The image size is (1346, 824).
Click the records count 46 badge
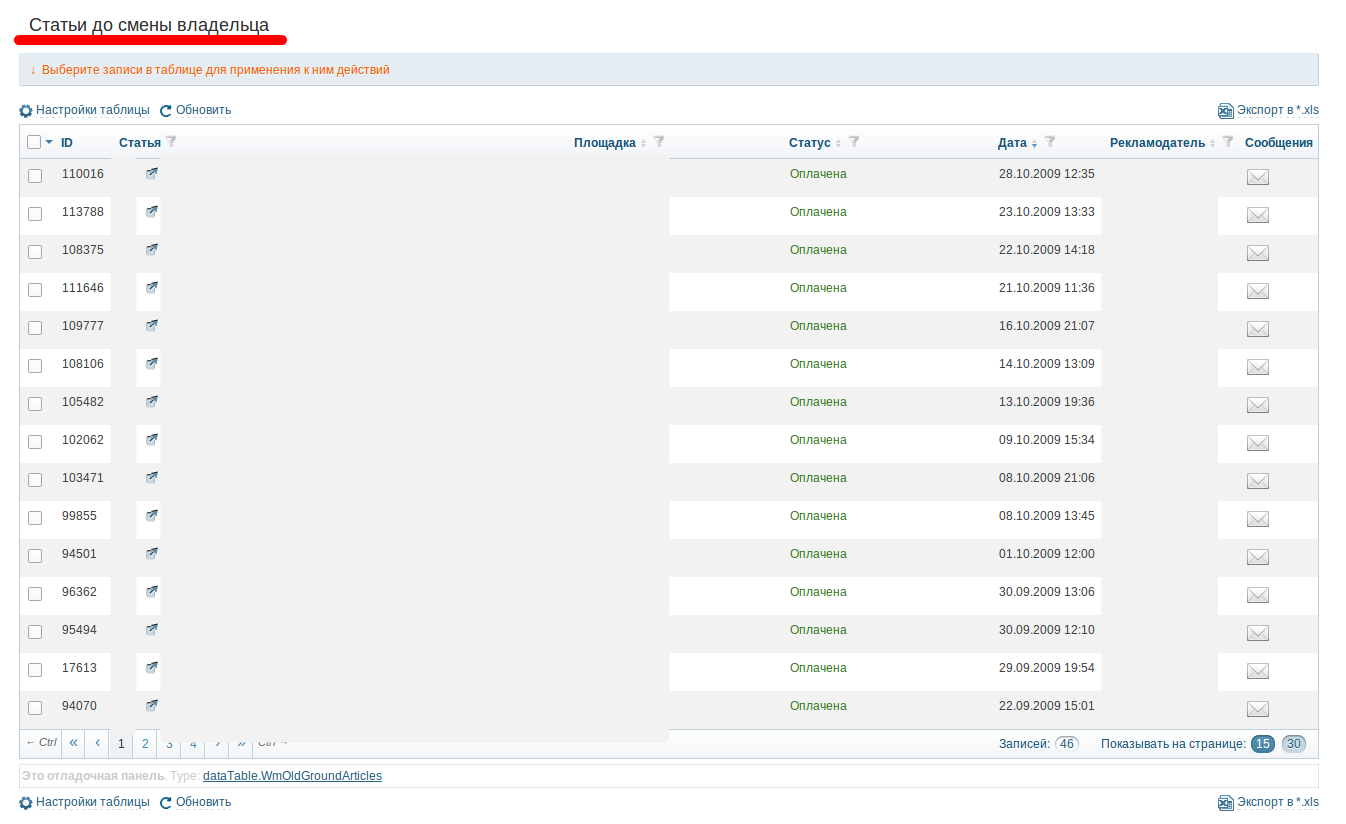1067,743
